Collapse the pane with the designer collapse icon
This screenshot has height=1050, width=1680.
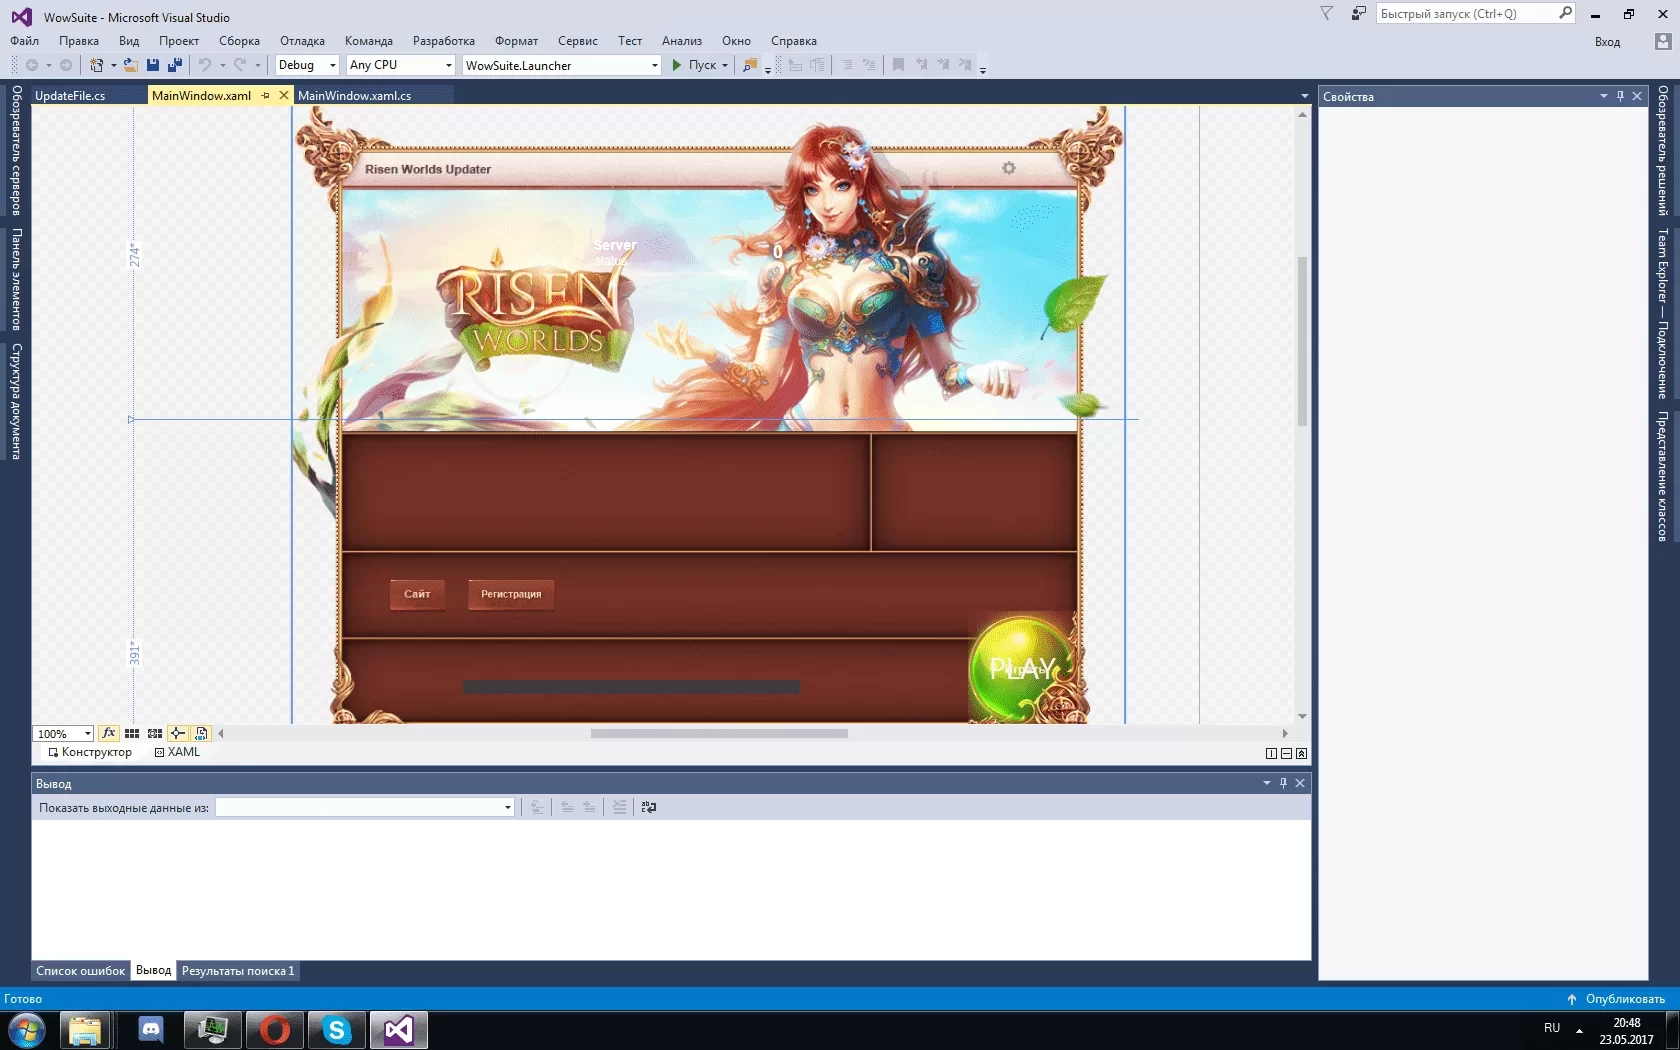click(1301, 754)
